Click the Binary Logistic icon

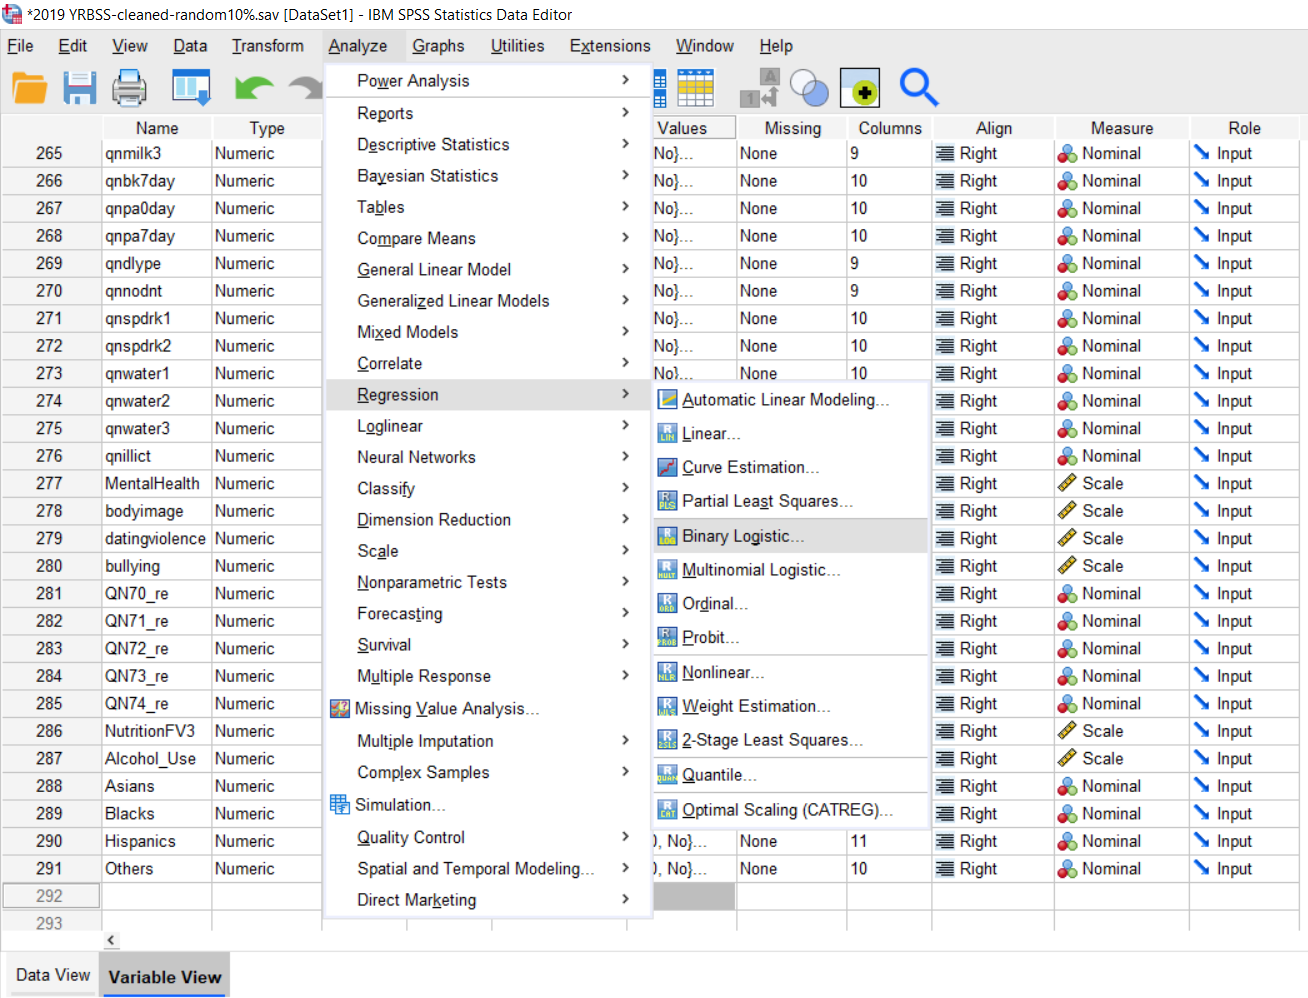click(667, 536)
